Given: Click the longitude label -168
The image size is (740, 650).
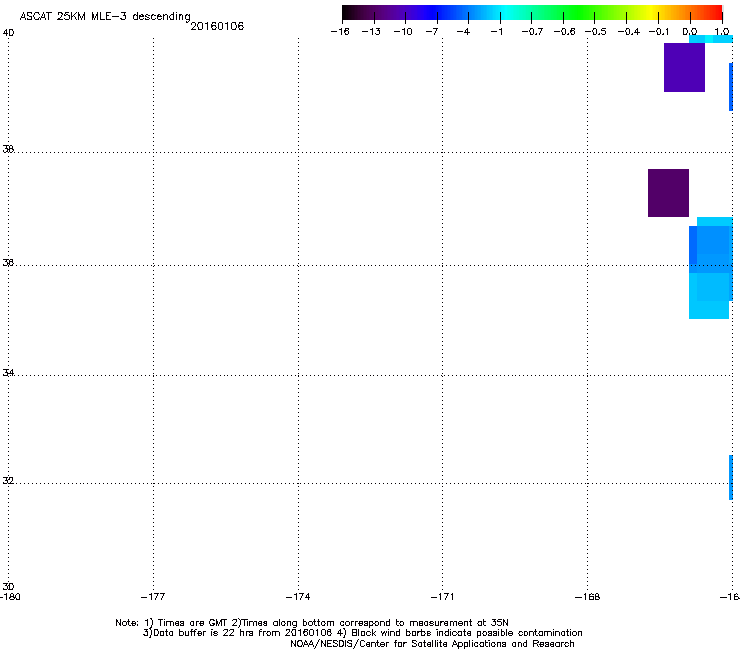Looking at the screenshot, I should 588,597.
